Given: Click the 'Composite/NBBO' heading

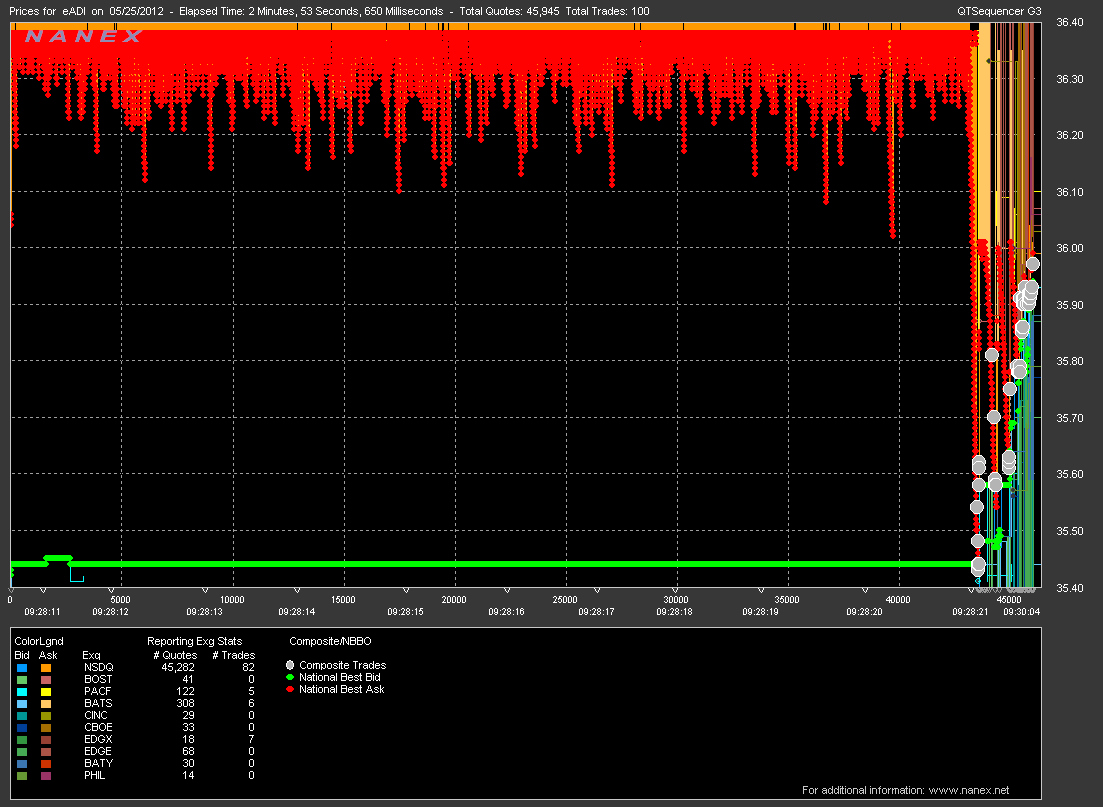Looking at the screenshot, I should (x=330, y=641).
